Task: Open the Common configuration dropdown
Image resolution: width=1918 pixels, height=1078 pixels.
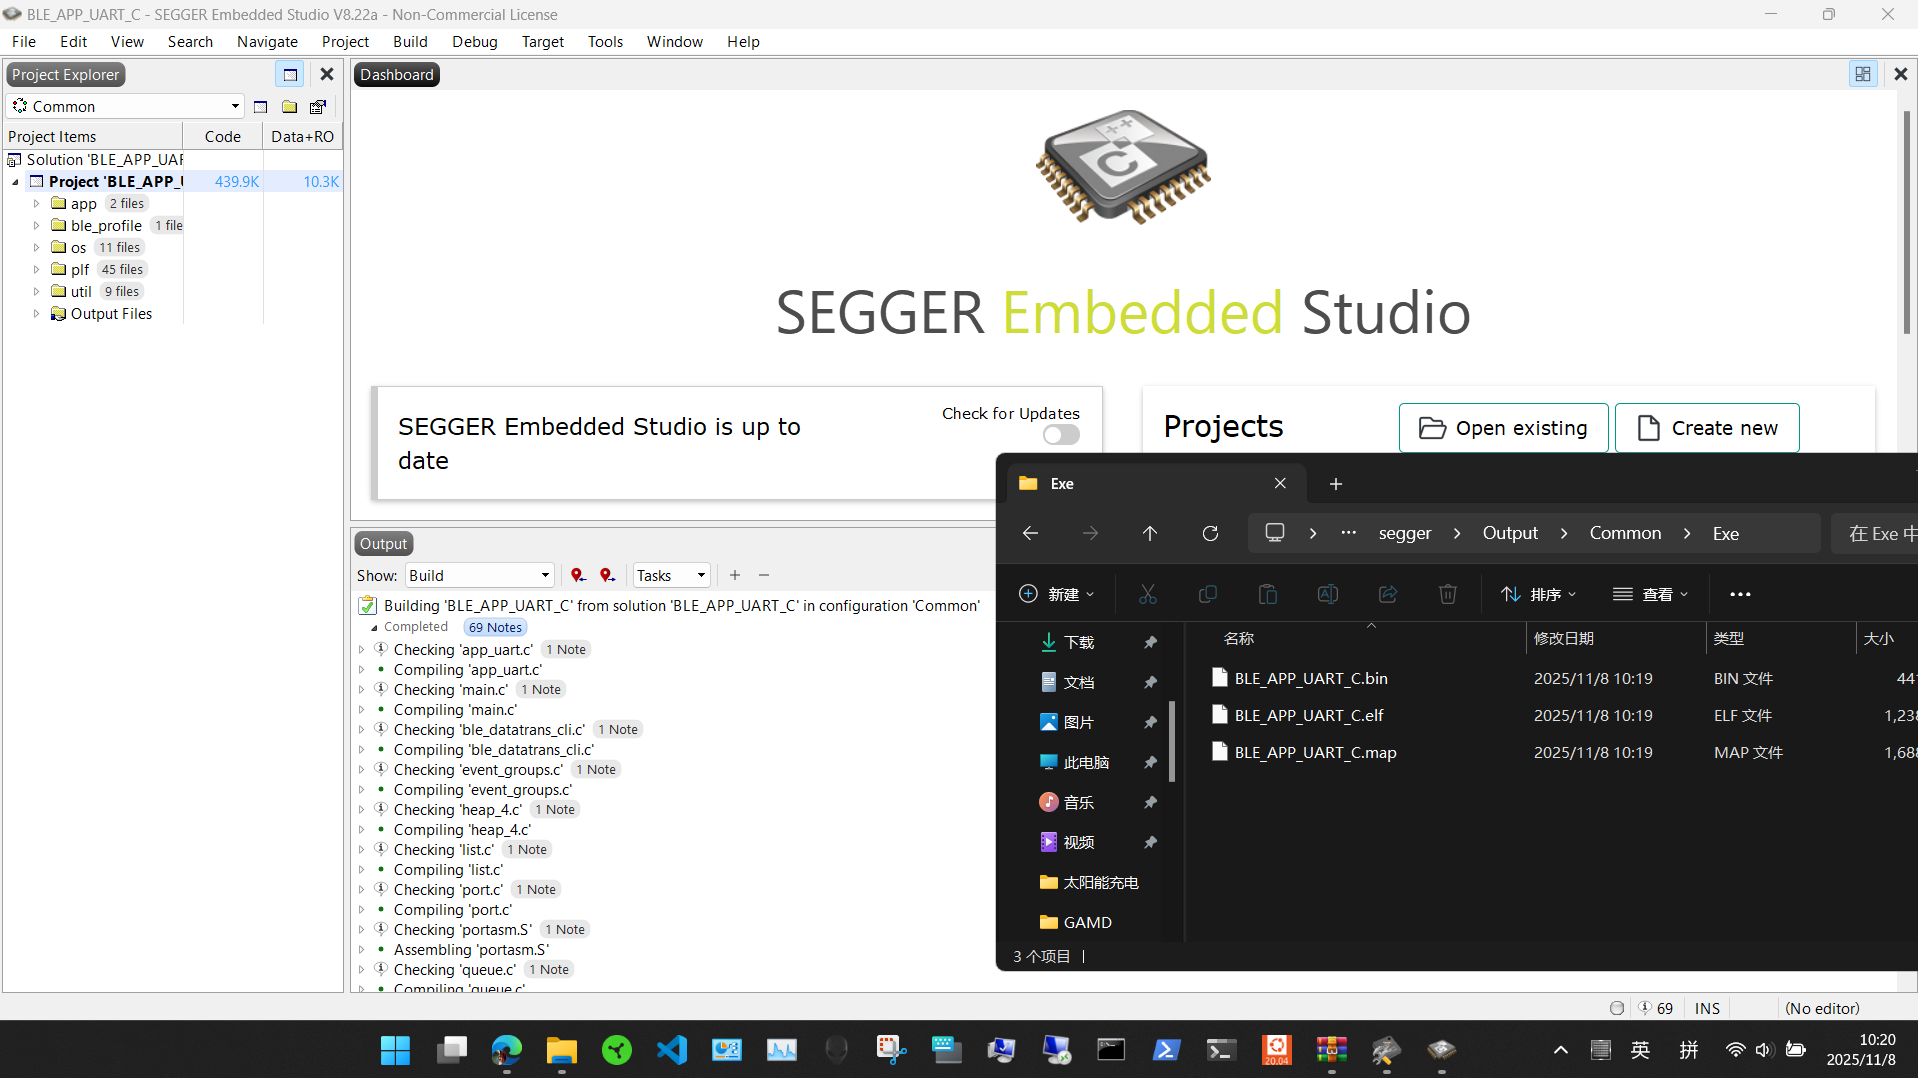Action: click(x=126, y=106)
